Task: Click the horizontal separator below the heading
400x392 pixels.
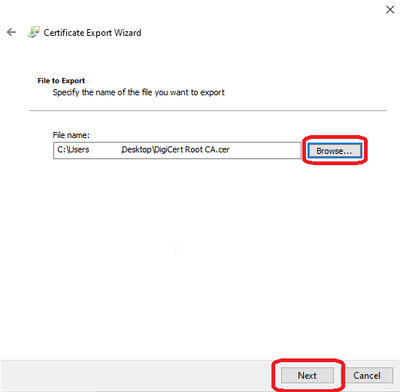Action: pyautogui.click(x=208, y=110)
